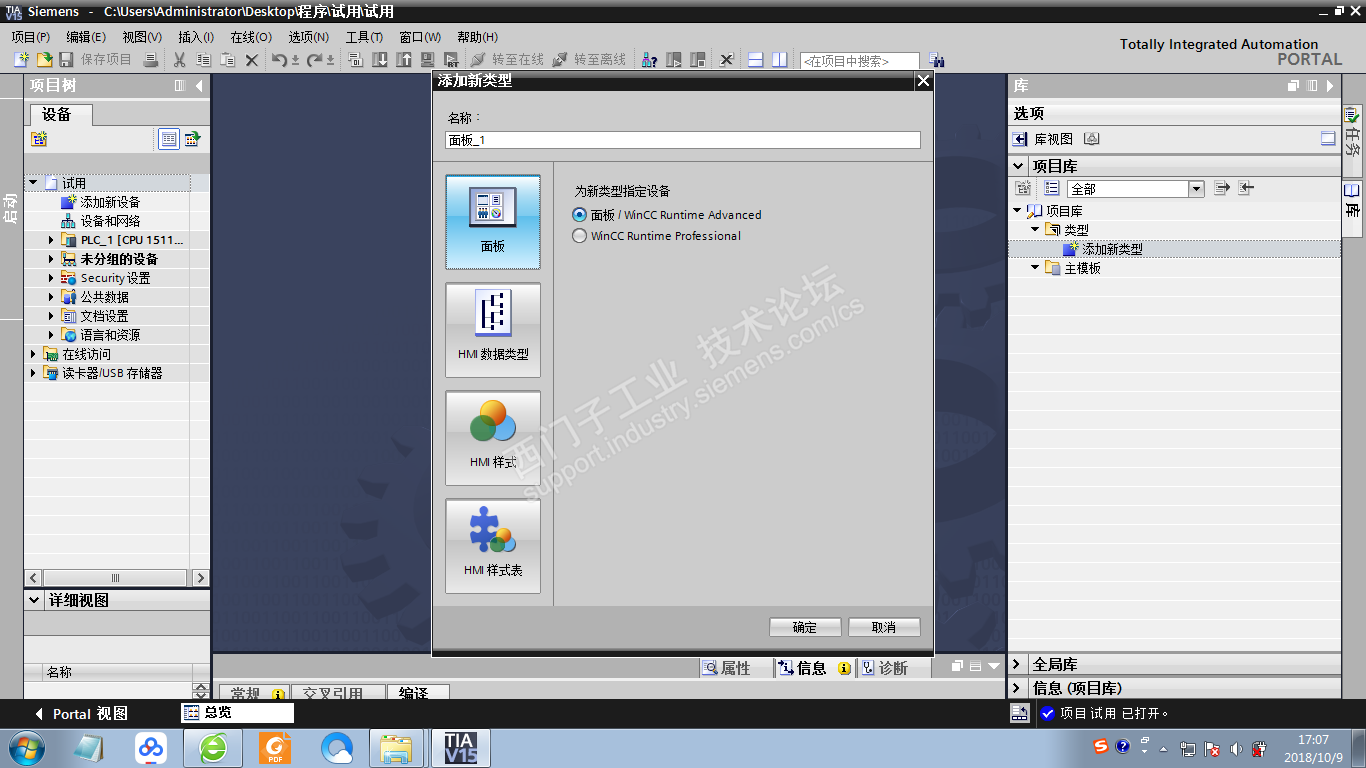
Task: Click the split editor horizontally icon
Action: [756, 60]
